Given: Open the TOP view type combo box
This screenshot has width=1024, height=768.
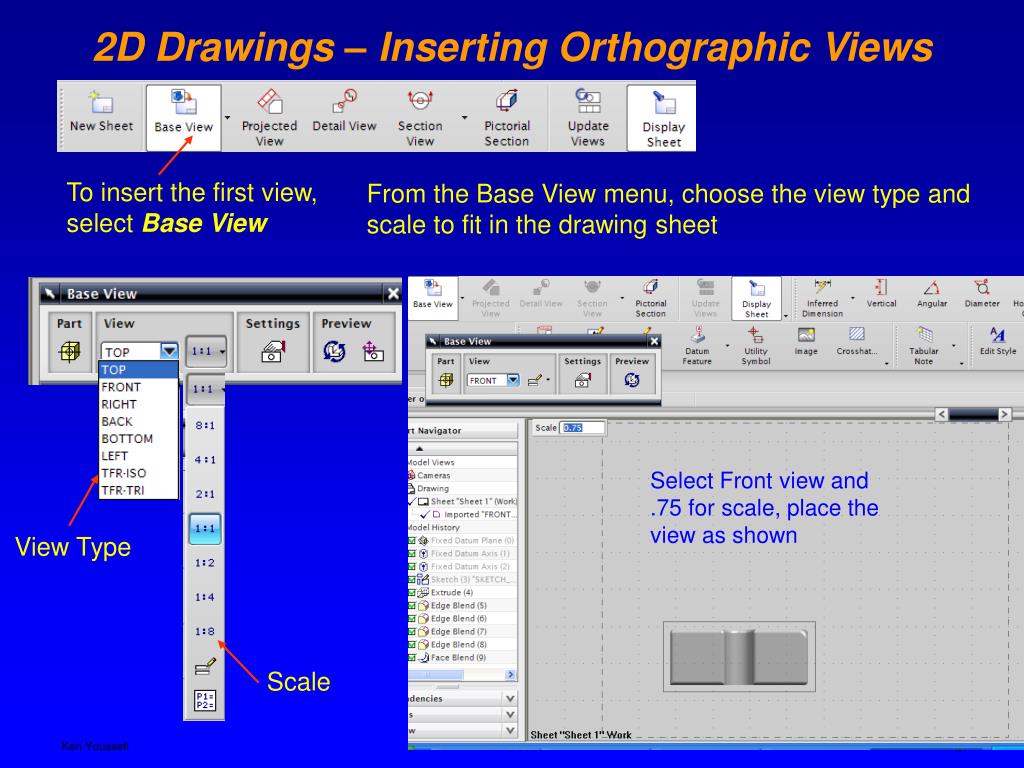Looking at the screenshot, I should (139, 351).
